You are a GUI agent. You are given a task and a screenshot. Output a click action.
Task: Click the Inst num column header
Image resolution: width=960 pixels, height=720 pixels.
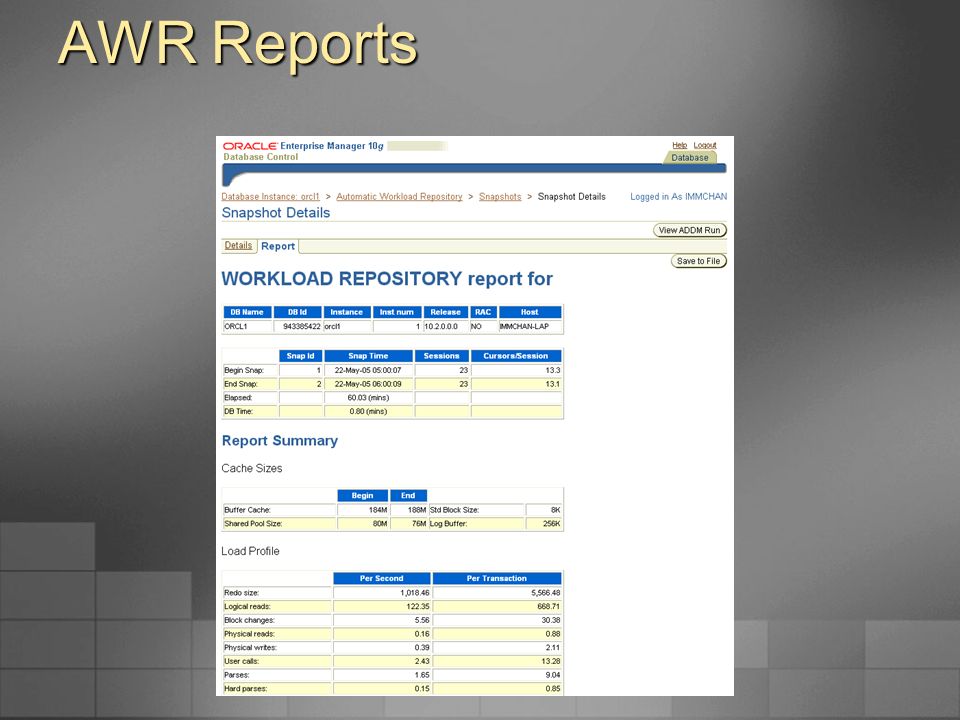397,312
